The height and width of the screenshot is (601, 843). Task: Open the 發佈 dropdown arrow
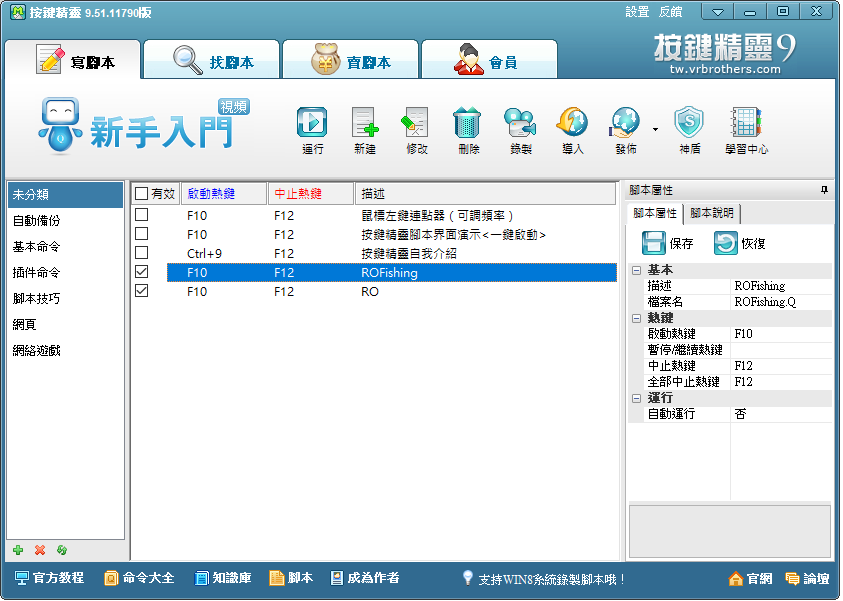pos(655,129)
